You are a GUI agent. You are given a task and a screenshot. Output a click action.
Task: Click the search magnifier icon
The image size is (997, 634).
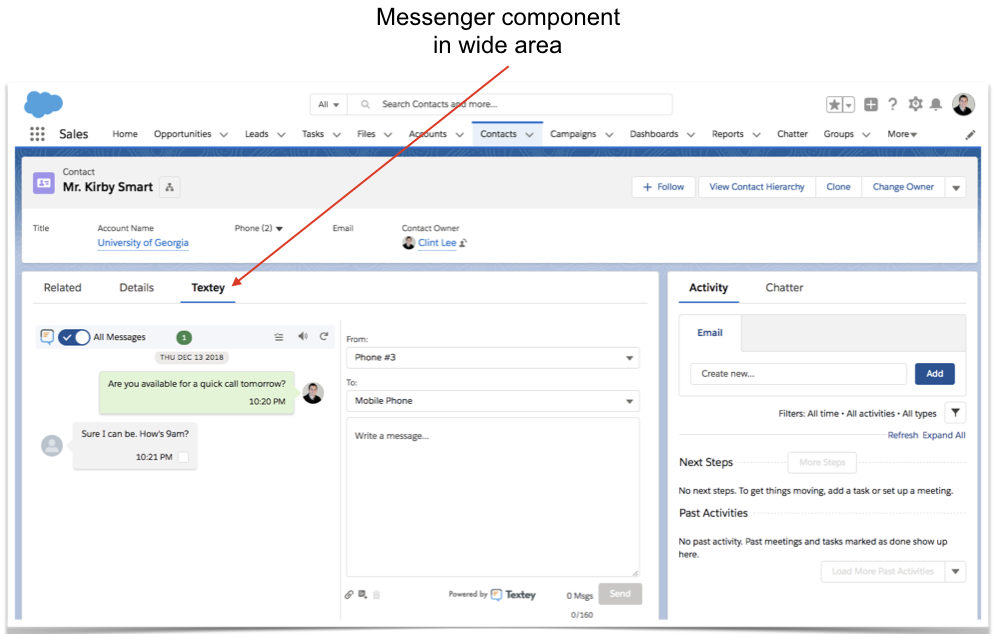(366, 104)
